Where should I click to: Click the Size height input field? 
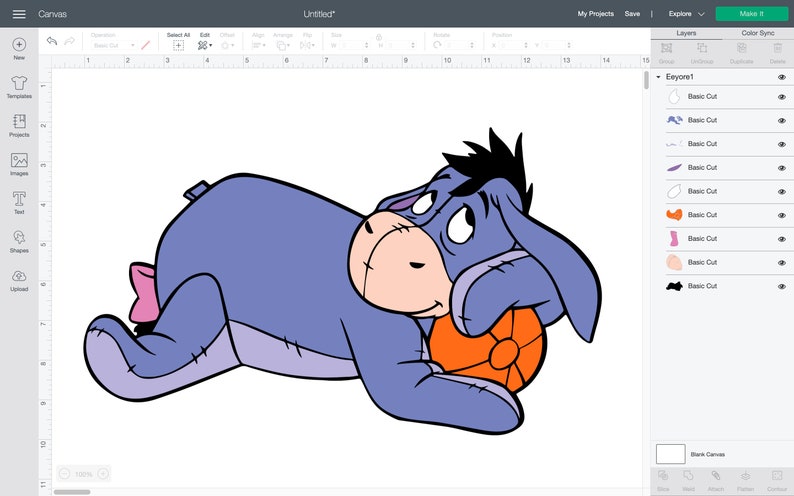(400, 46)
